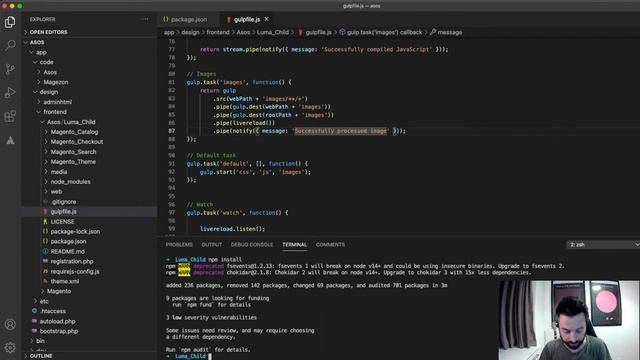
Task: Open the Search view in activity bar
Action: pos(10,45)
